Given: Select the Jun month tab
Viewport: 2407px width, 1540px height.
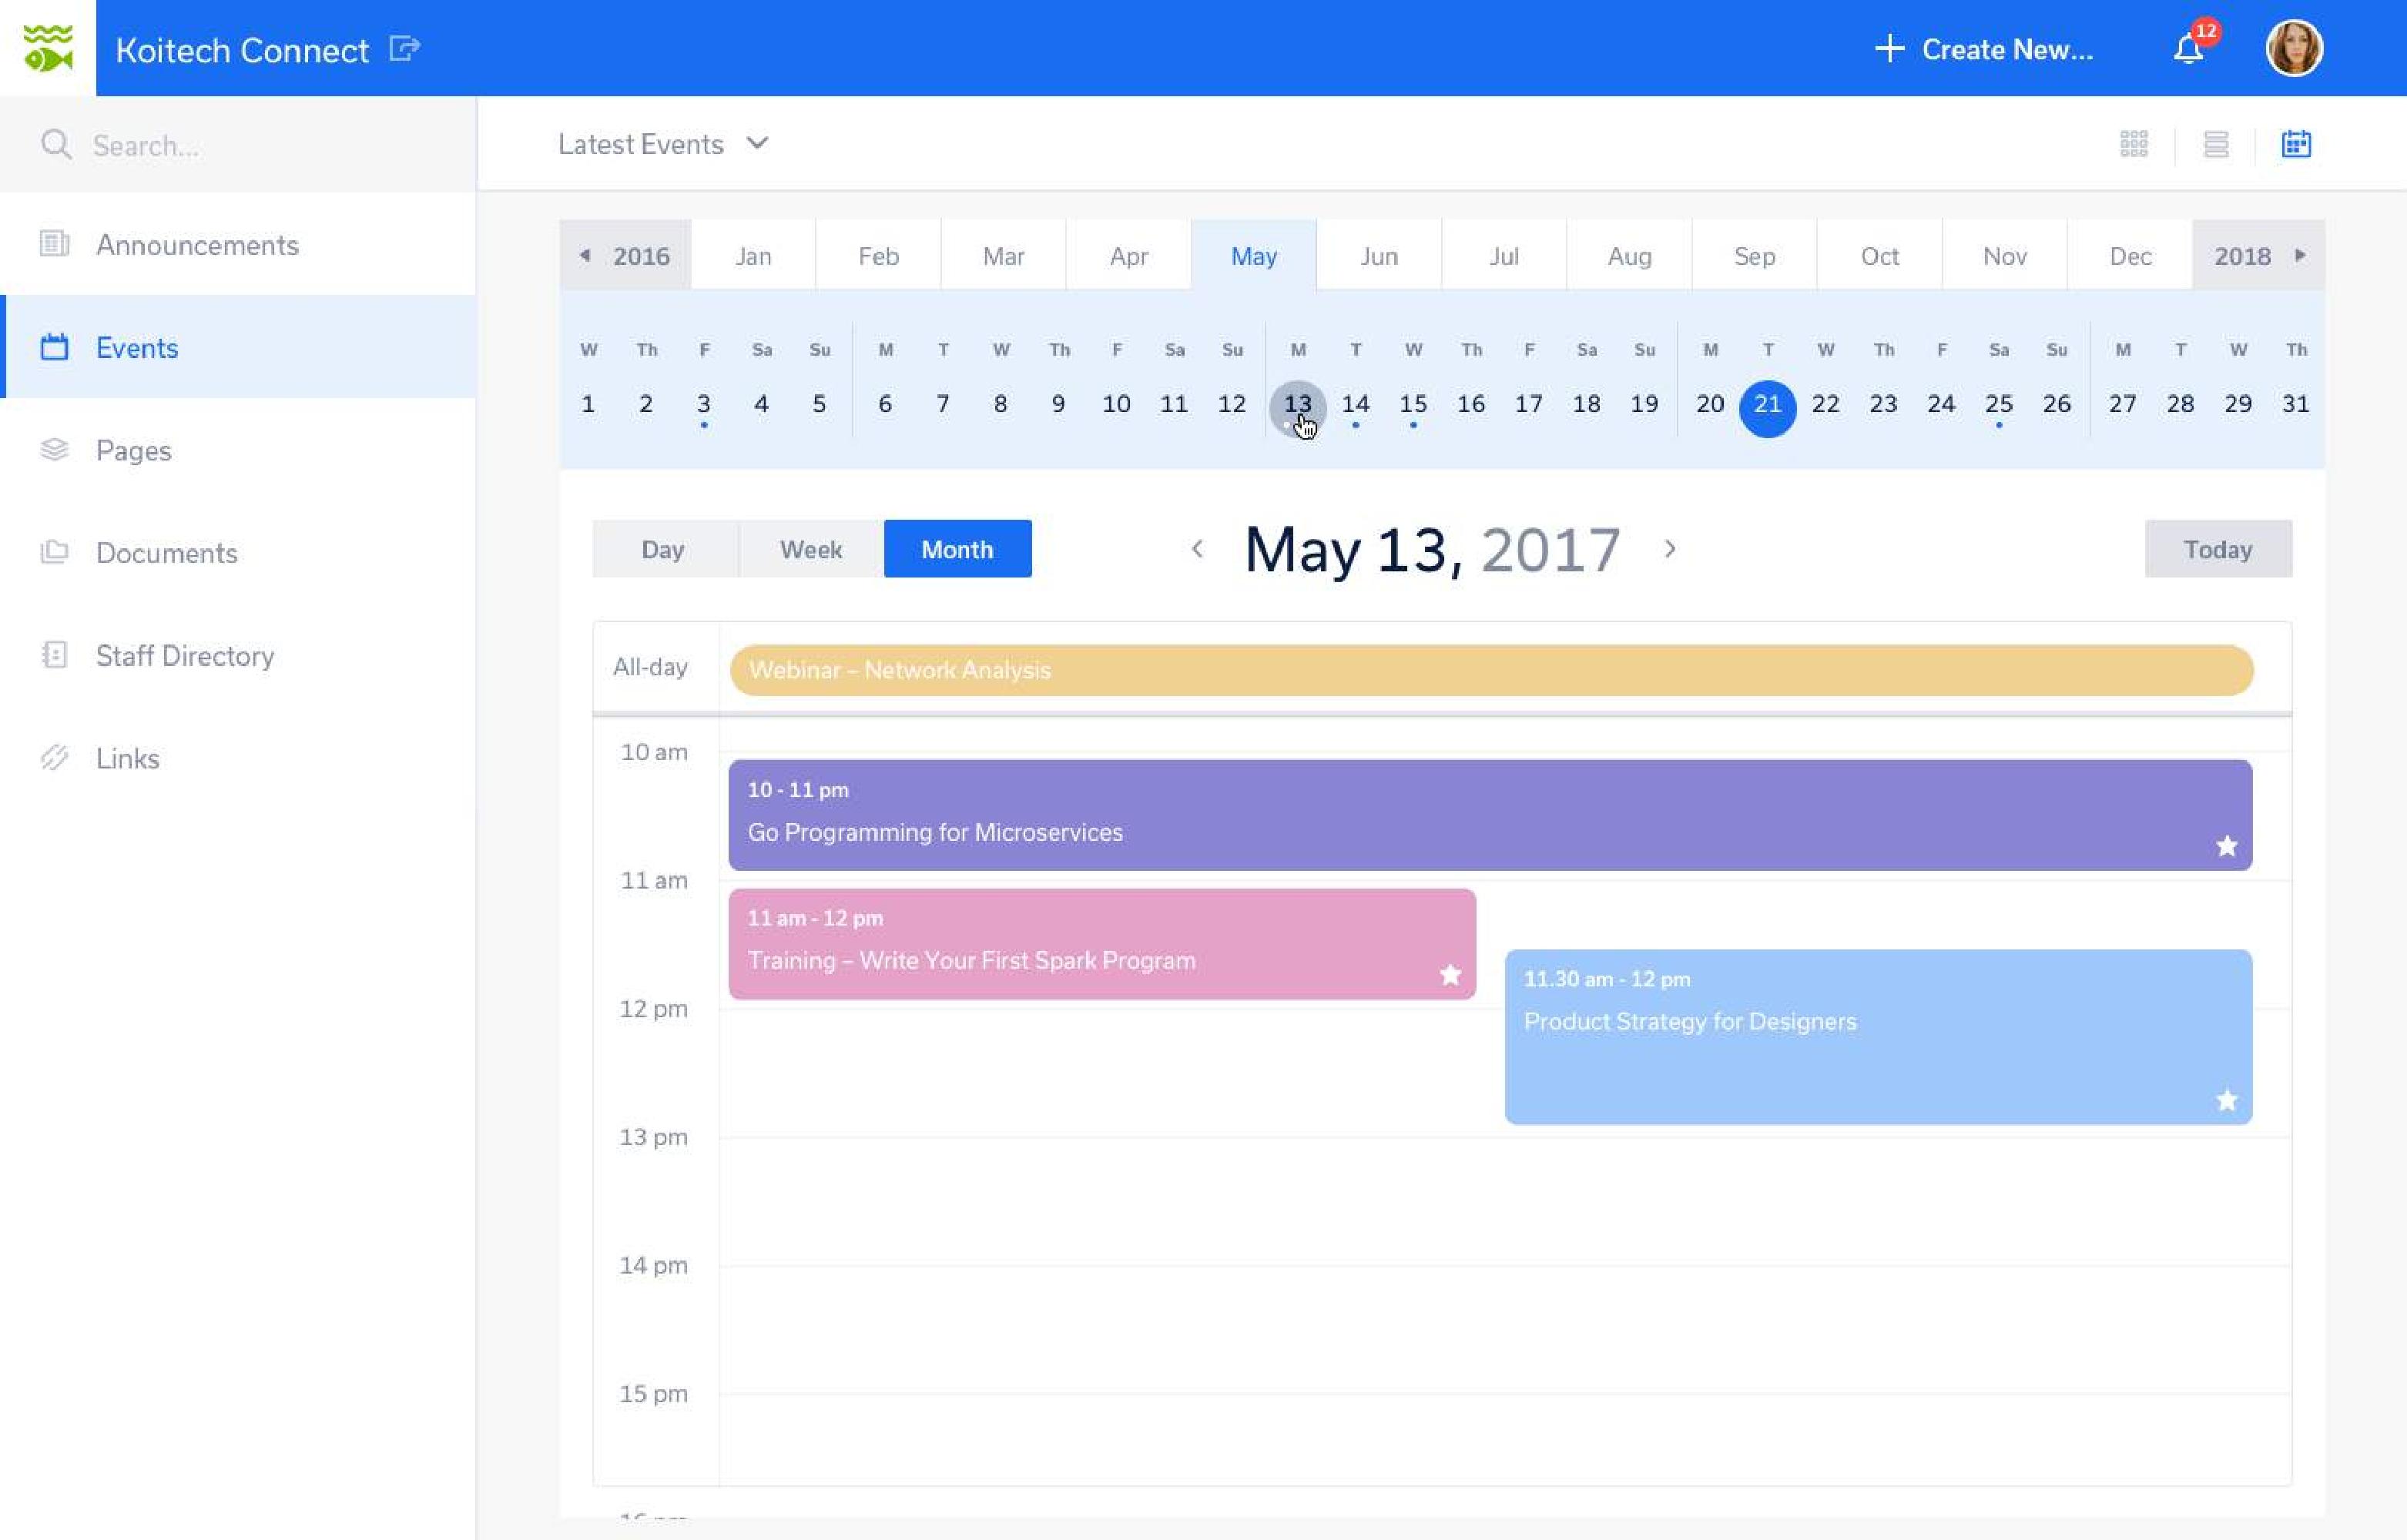Looking at the screenshot, I should [x=1379, y=256].
